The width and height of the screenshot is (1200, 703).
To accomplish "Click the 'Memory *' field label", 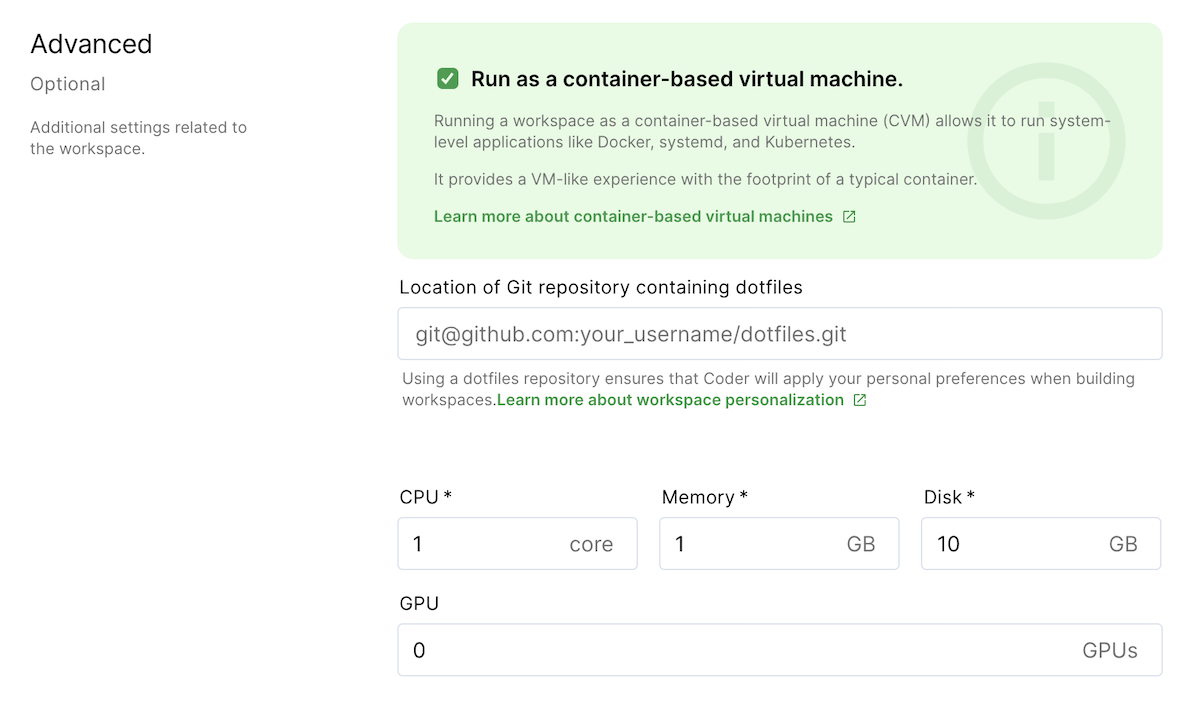I will click(x=705, y=497).
